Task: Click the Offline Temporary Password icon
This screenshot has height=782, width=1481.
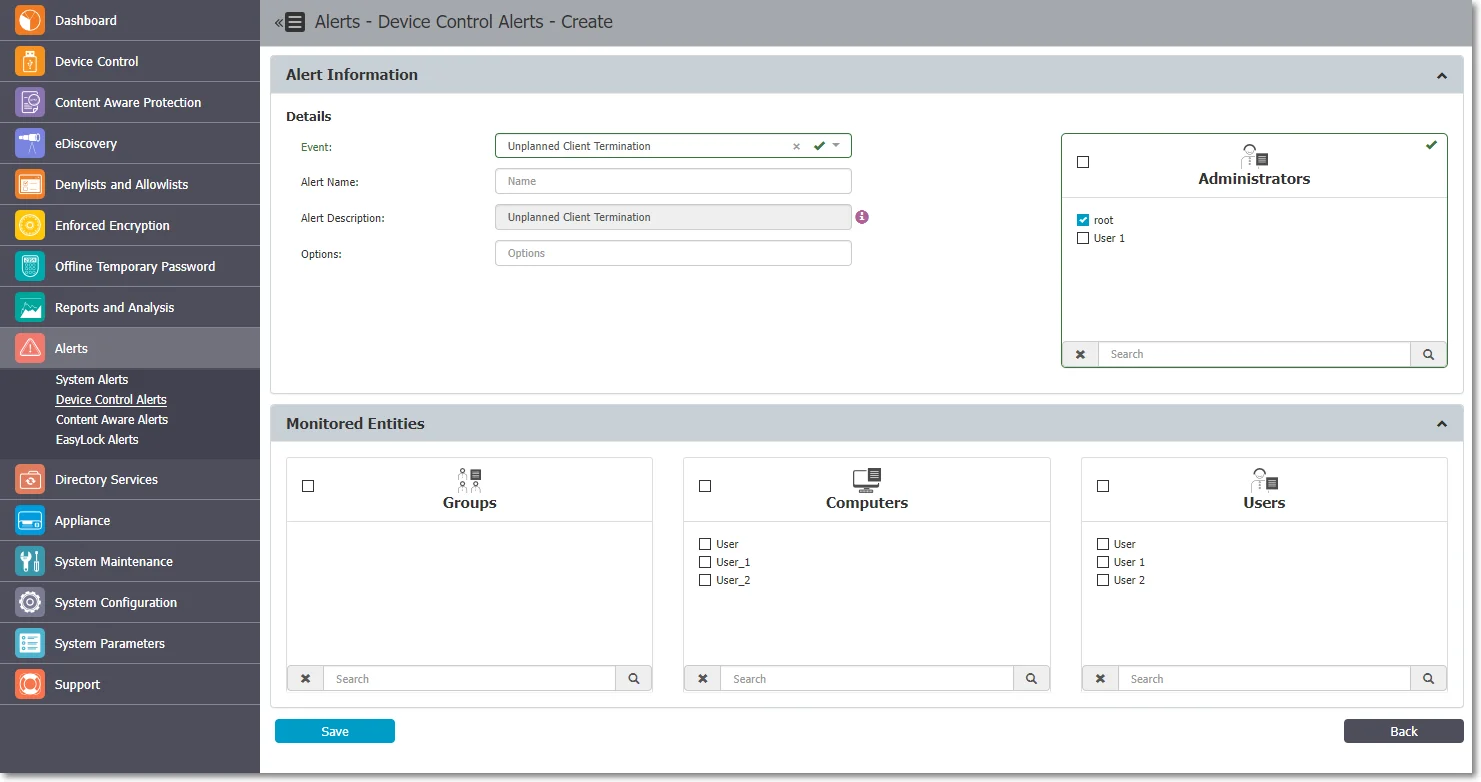Action: point(30,266)
